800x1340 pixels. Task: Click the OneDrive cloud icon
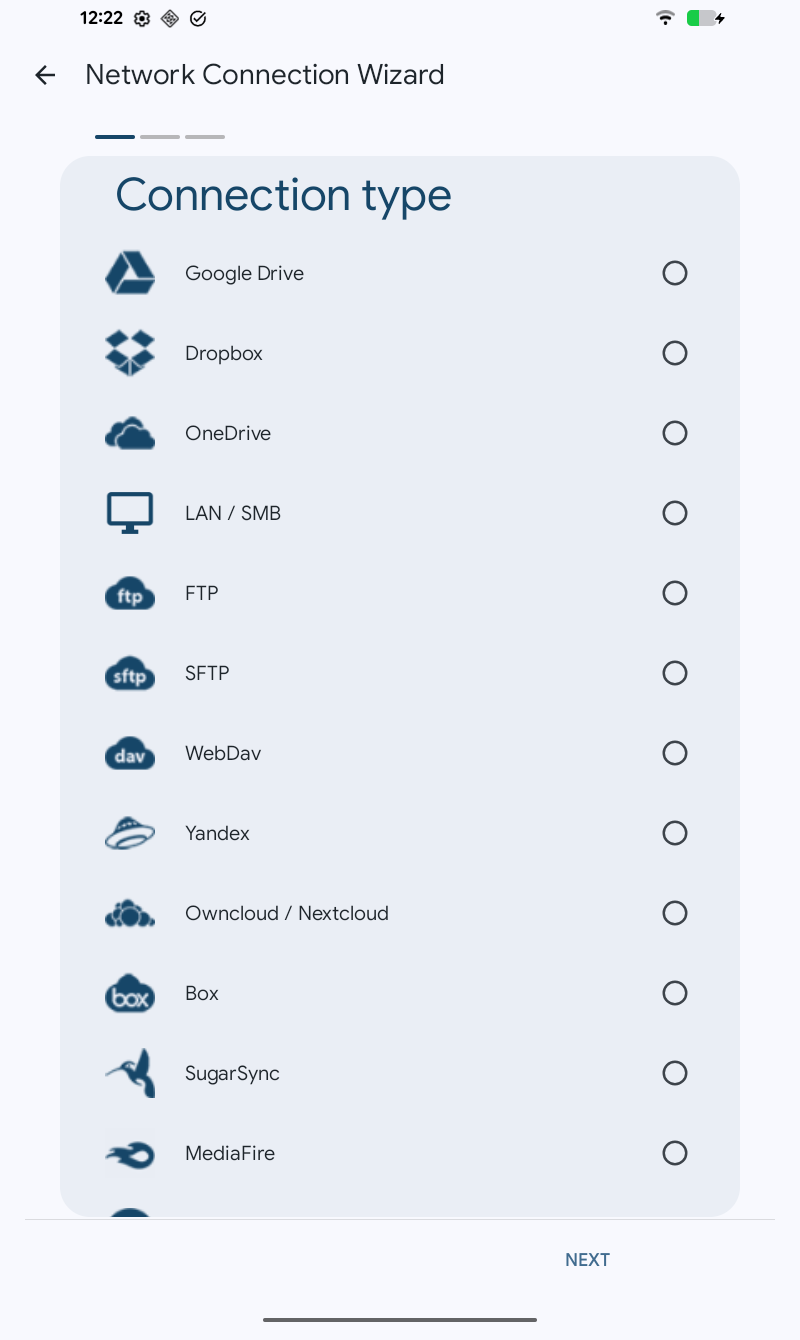(130, 433)
